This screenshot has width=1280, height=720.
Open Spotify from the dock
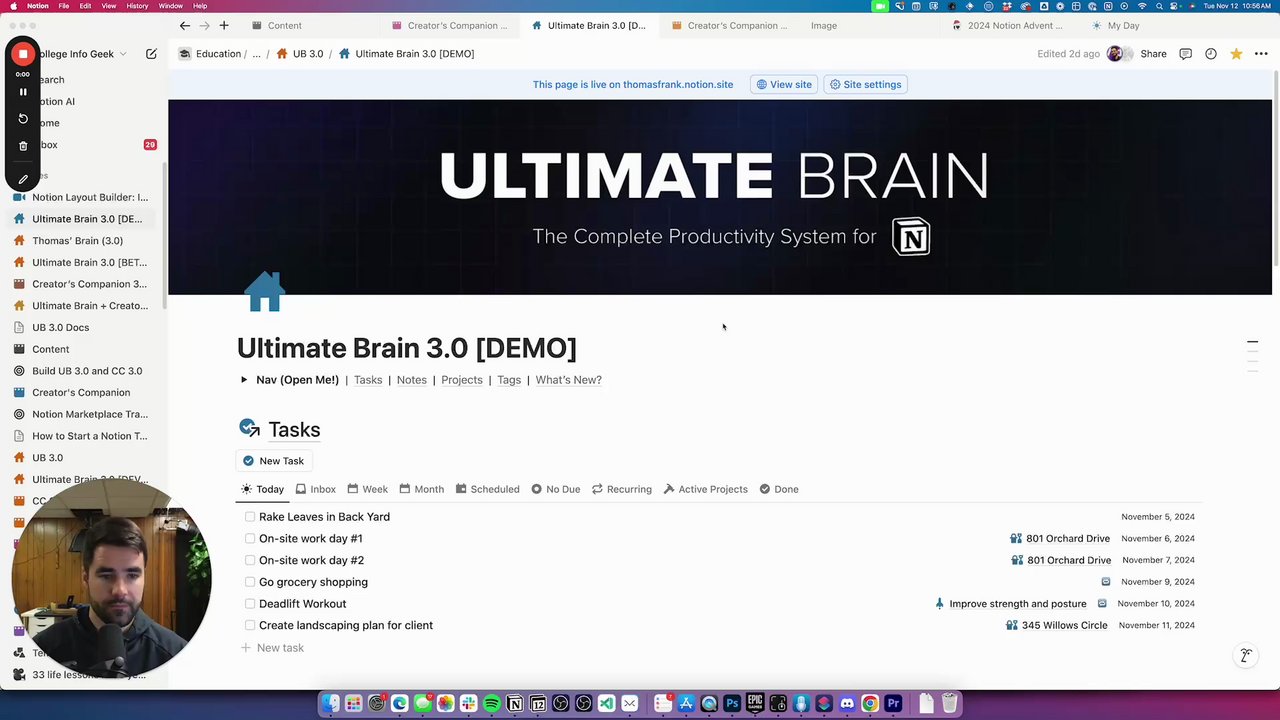[x=492, y=704]
